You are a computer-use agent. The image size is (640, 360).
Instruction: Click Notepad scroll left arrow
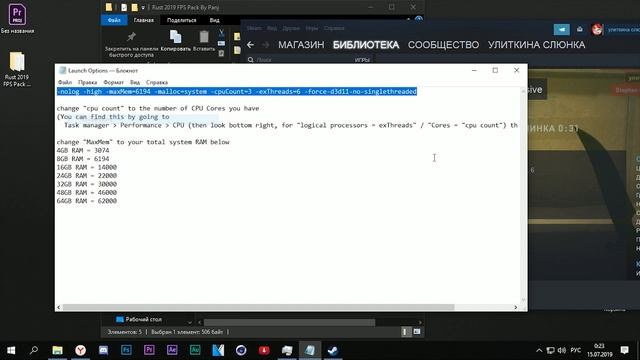59,307
